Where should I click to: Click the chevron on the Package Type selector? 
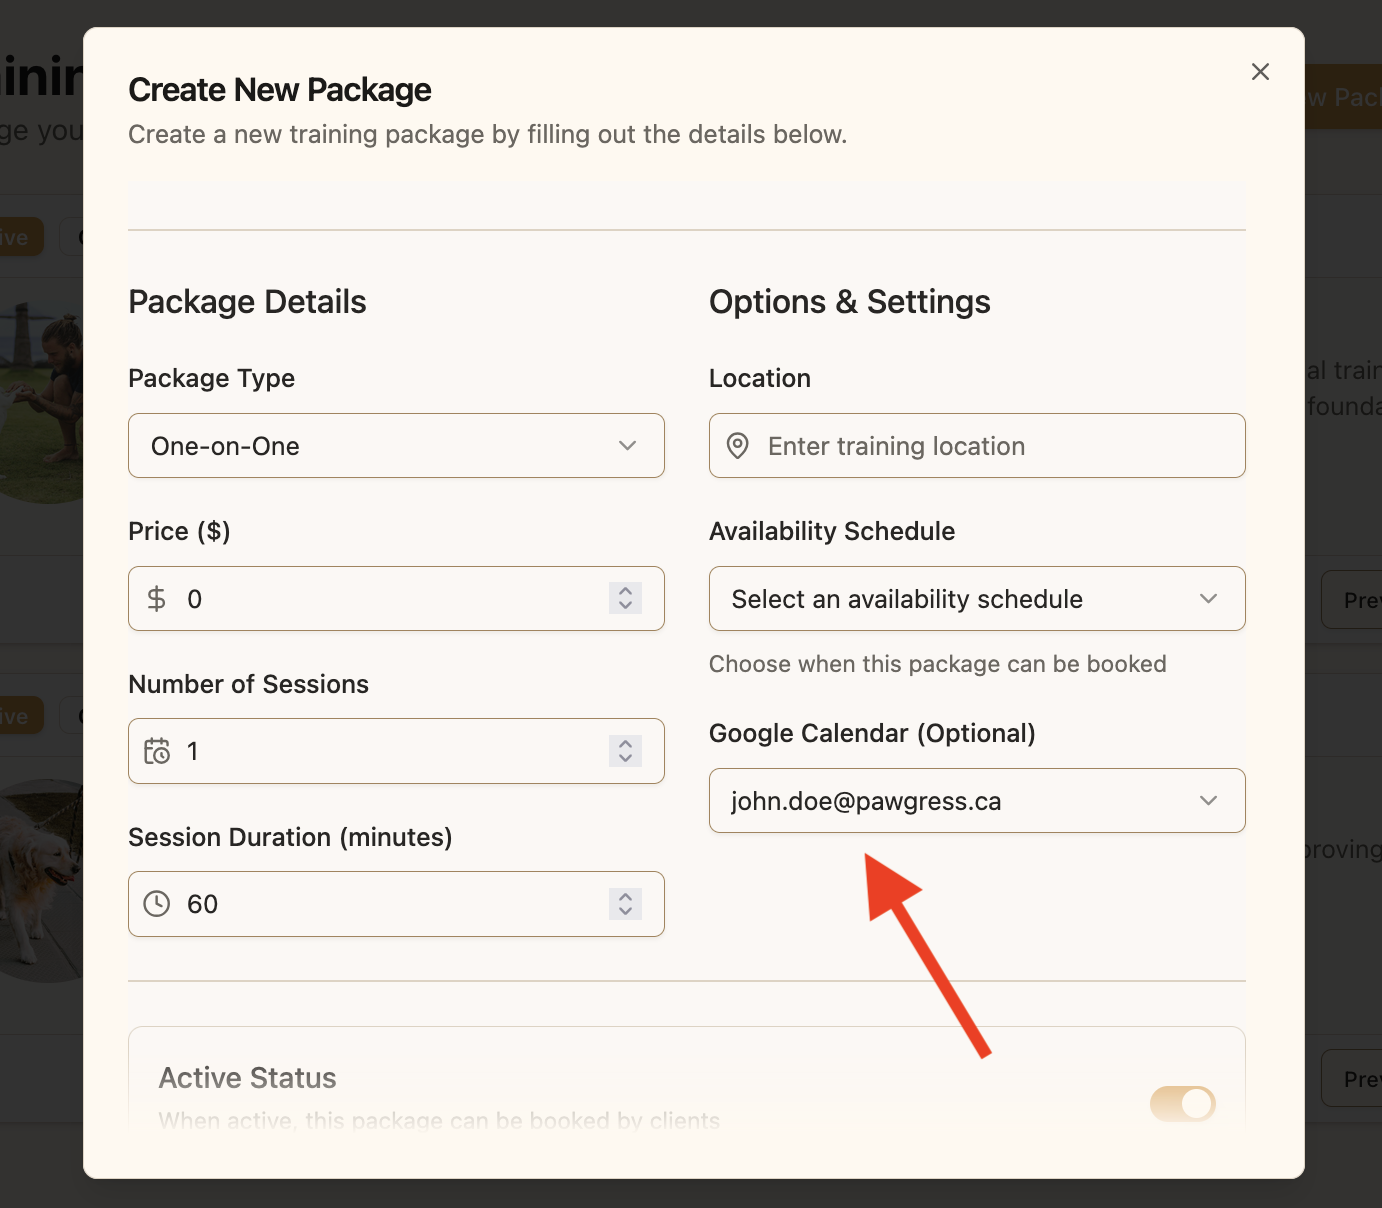(x=629, y=446)
